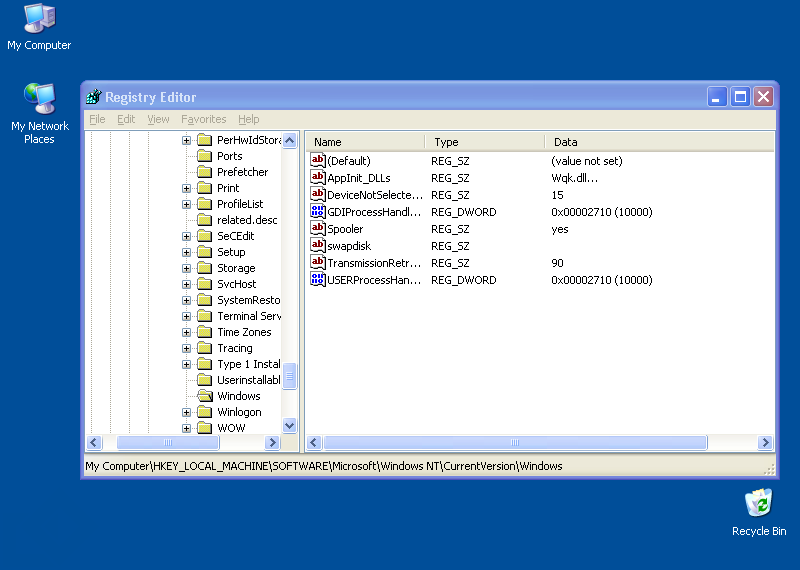Select the SeCEdit key label
Screen dimensions: 800x570
(x=235, y=236)
